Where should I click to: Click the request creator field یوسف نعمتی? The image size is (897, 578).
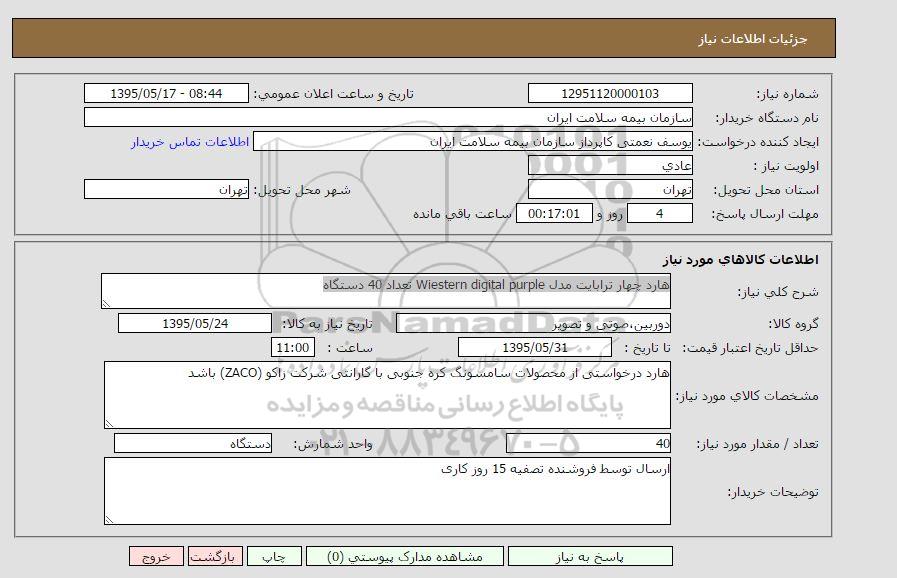[x=473, y=141]
